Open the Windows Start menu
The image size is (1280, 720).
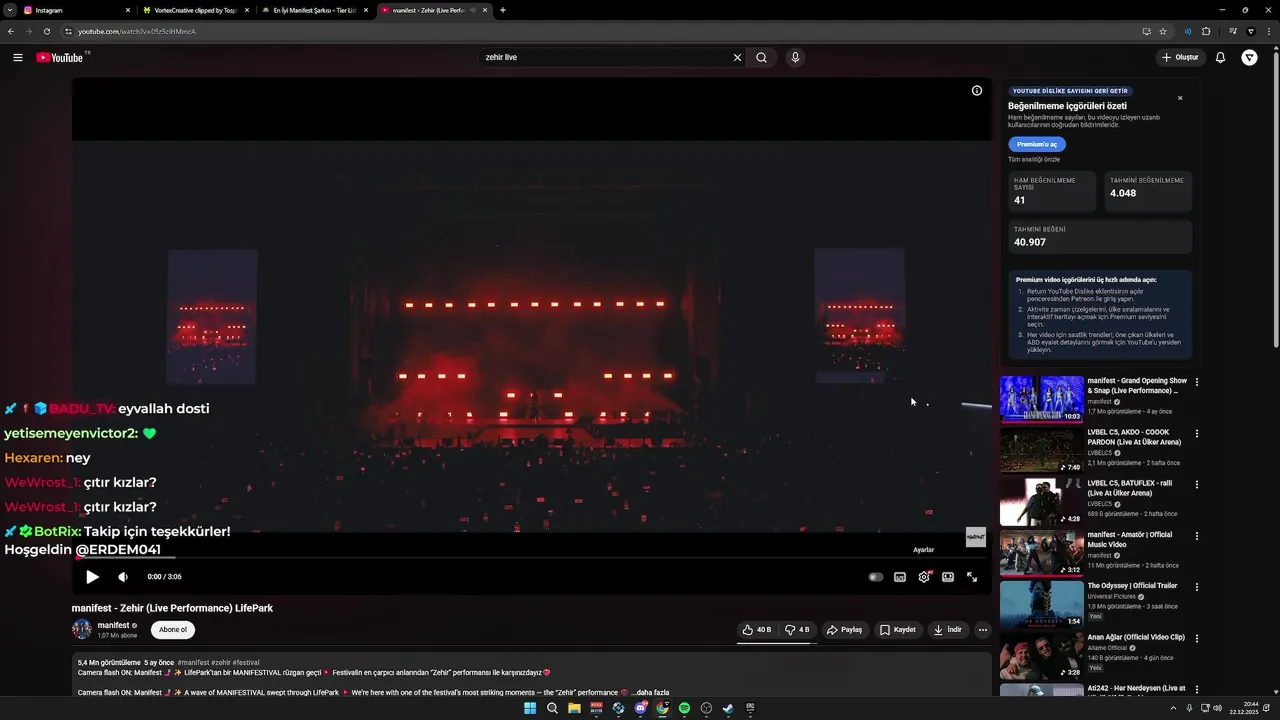point(530,708)
